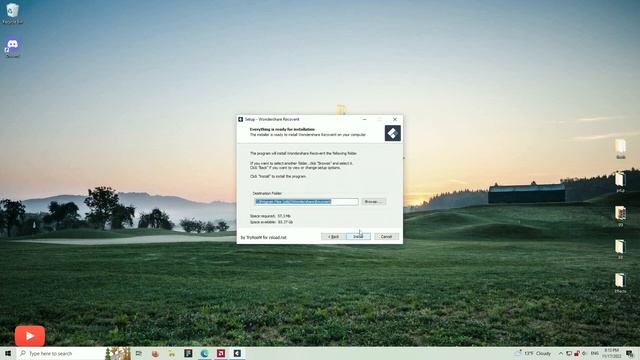Click the 'Type here to search' box
Screen dimensions: 640x360
[x=61, y=353]
